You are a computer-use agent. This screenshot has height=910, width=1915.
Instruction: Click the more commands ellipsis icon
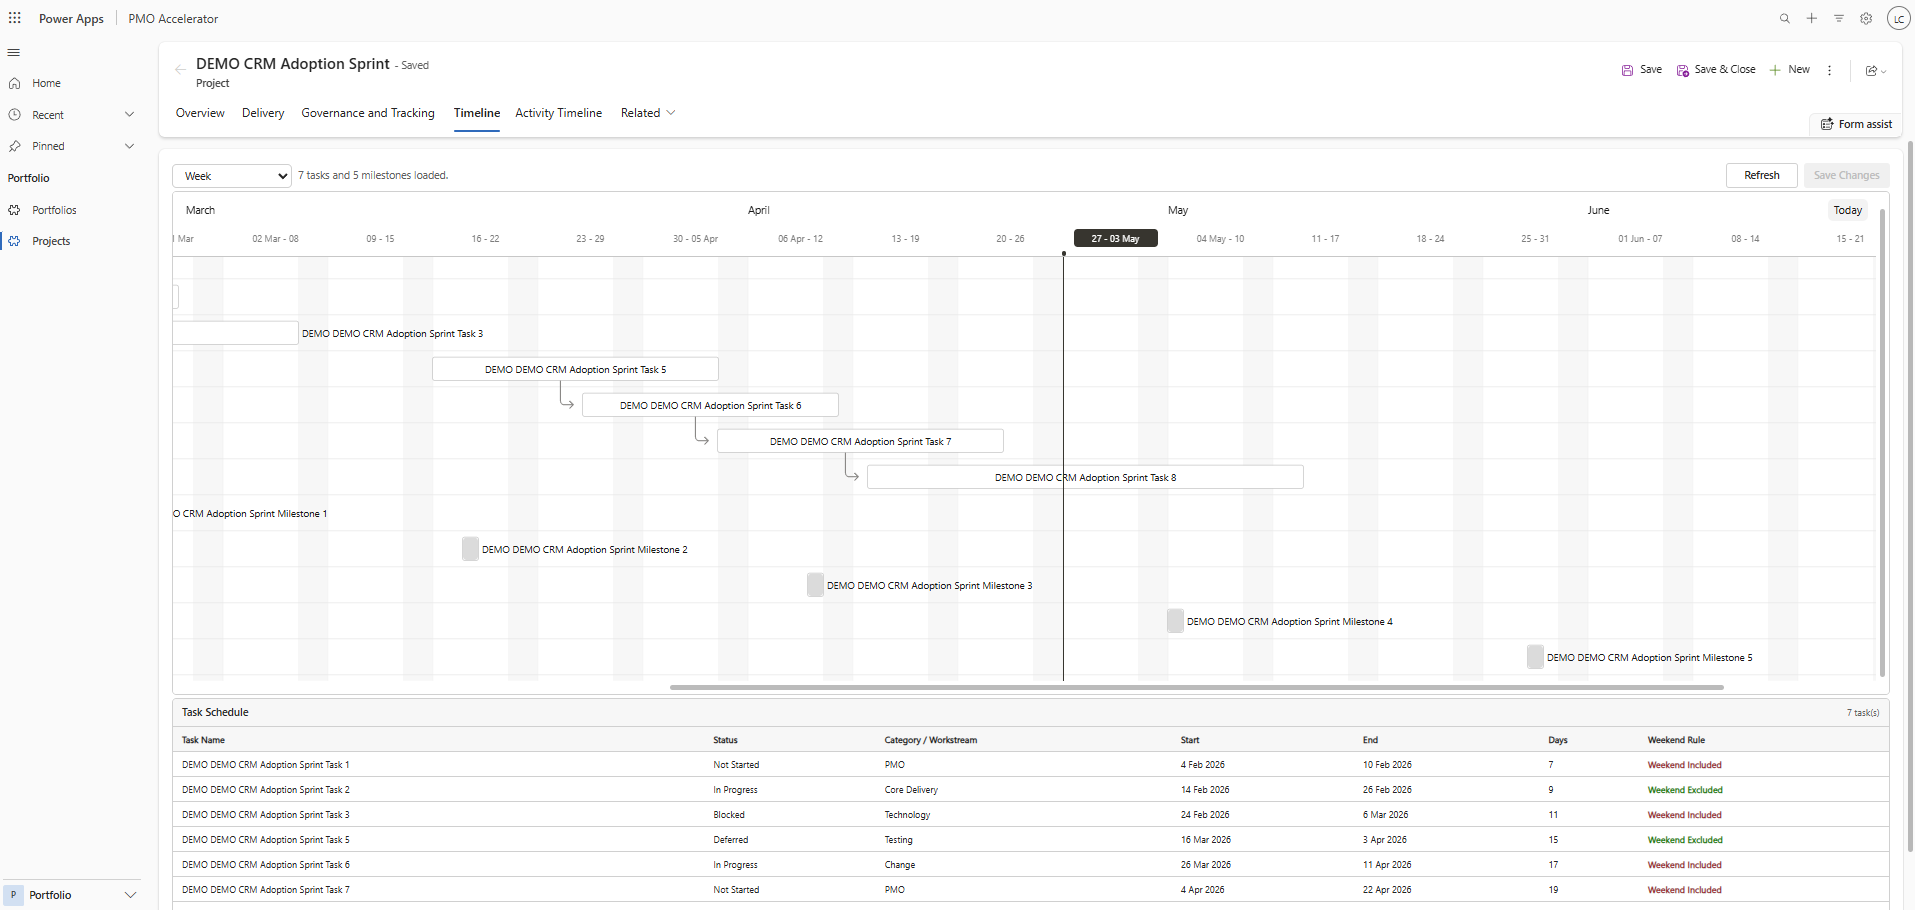[x=1830, y=70]
